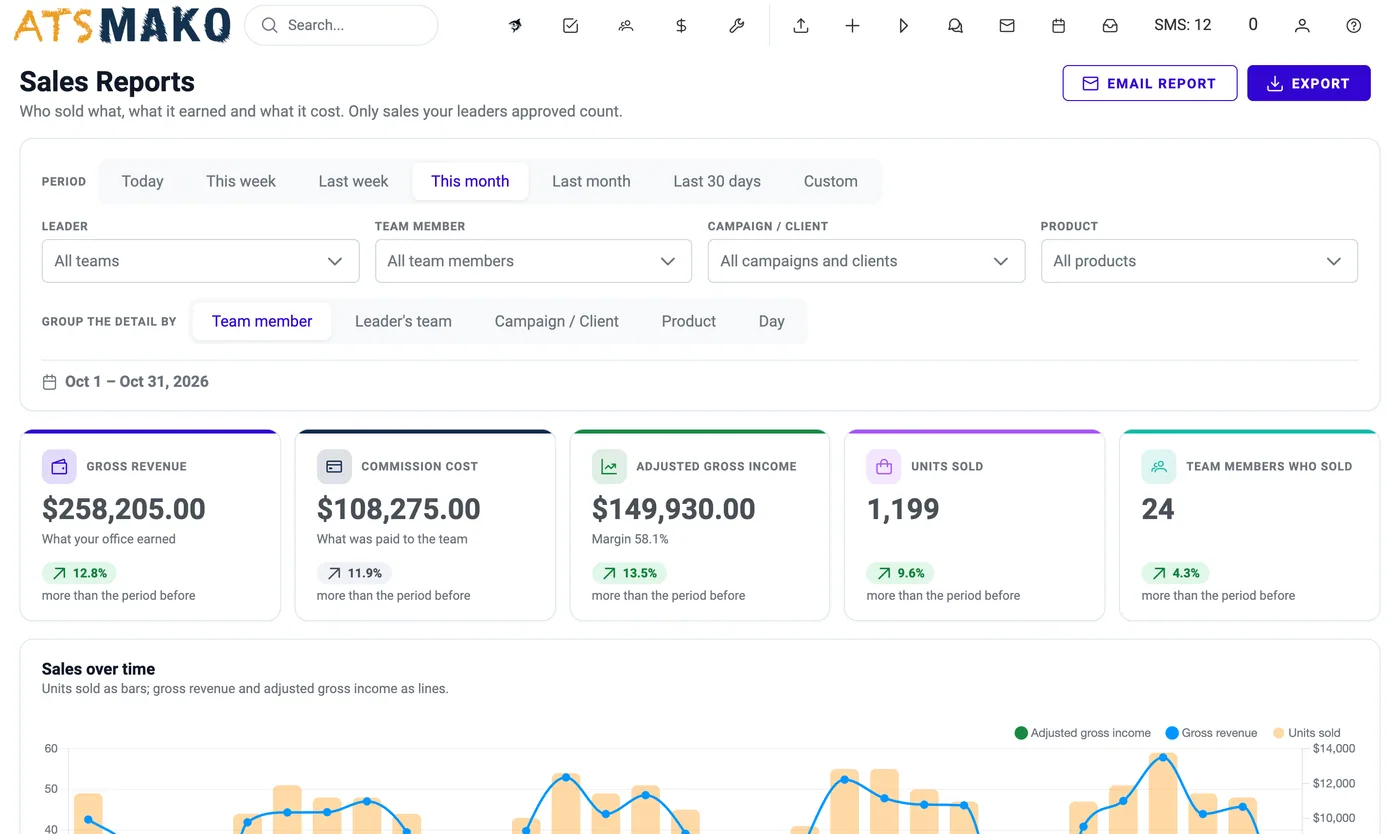Select the Custom period tab
The image size is (1400, 834).
pos(831,181)
